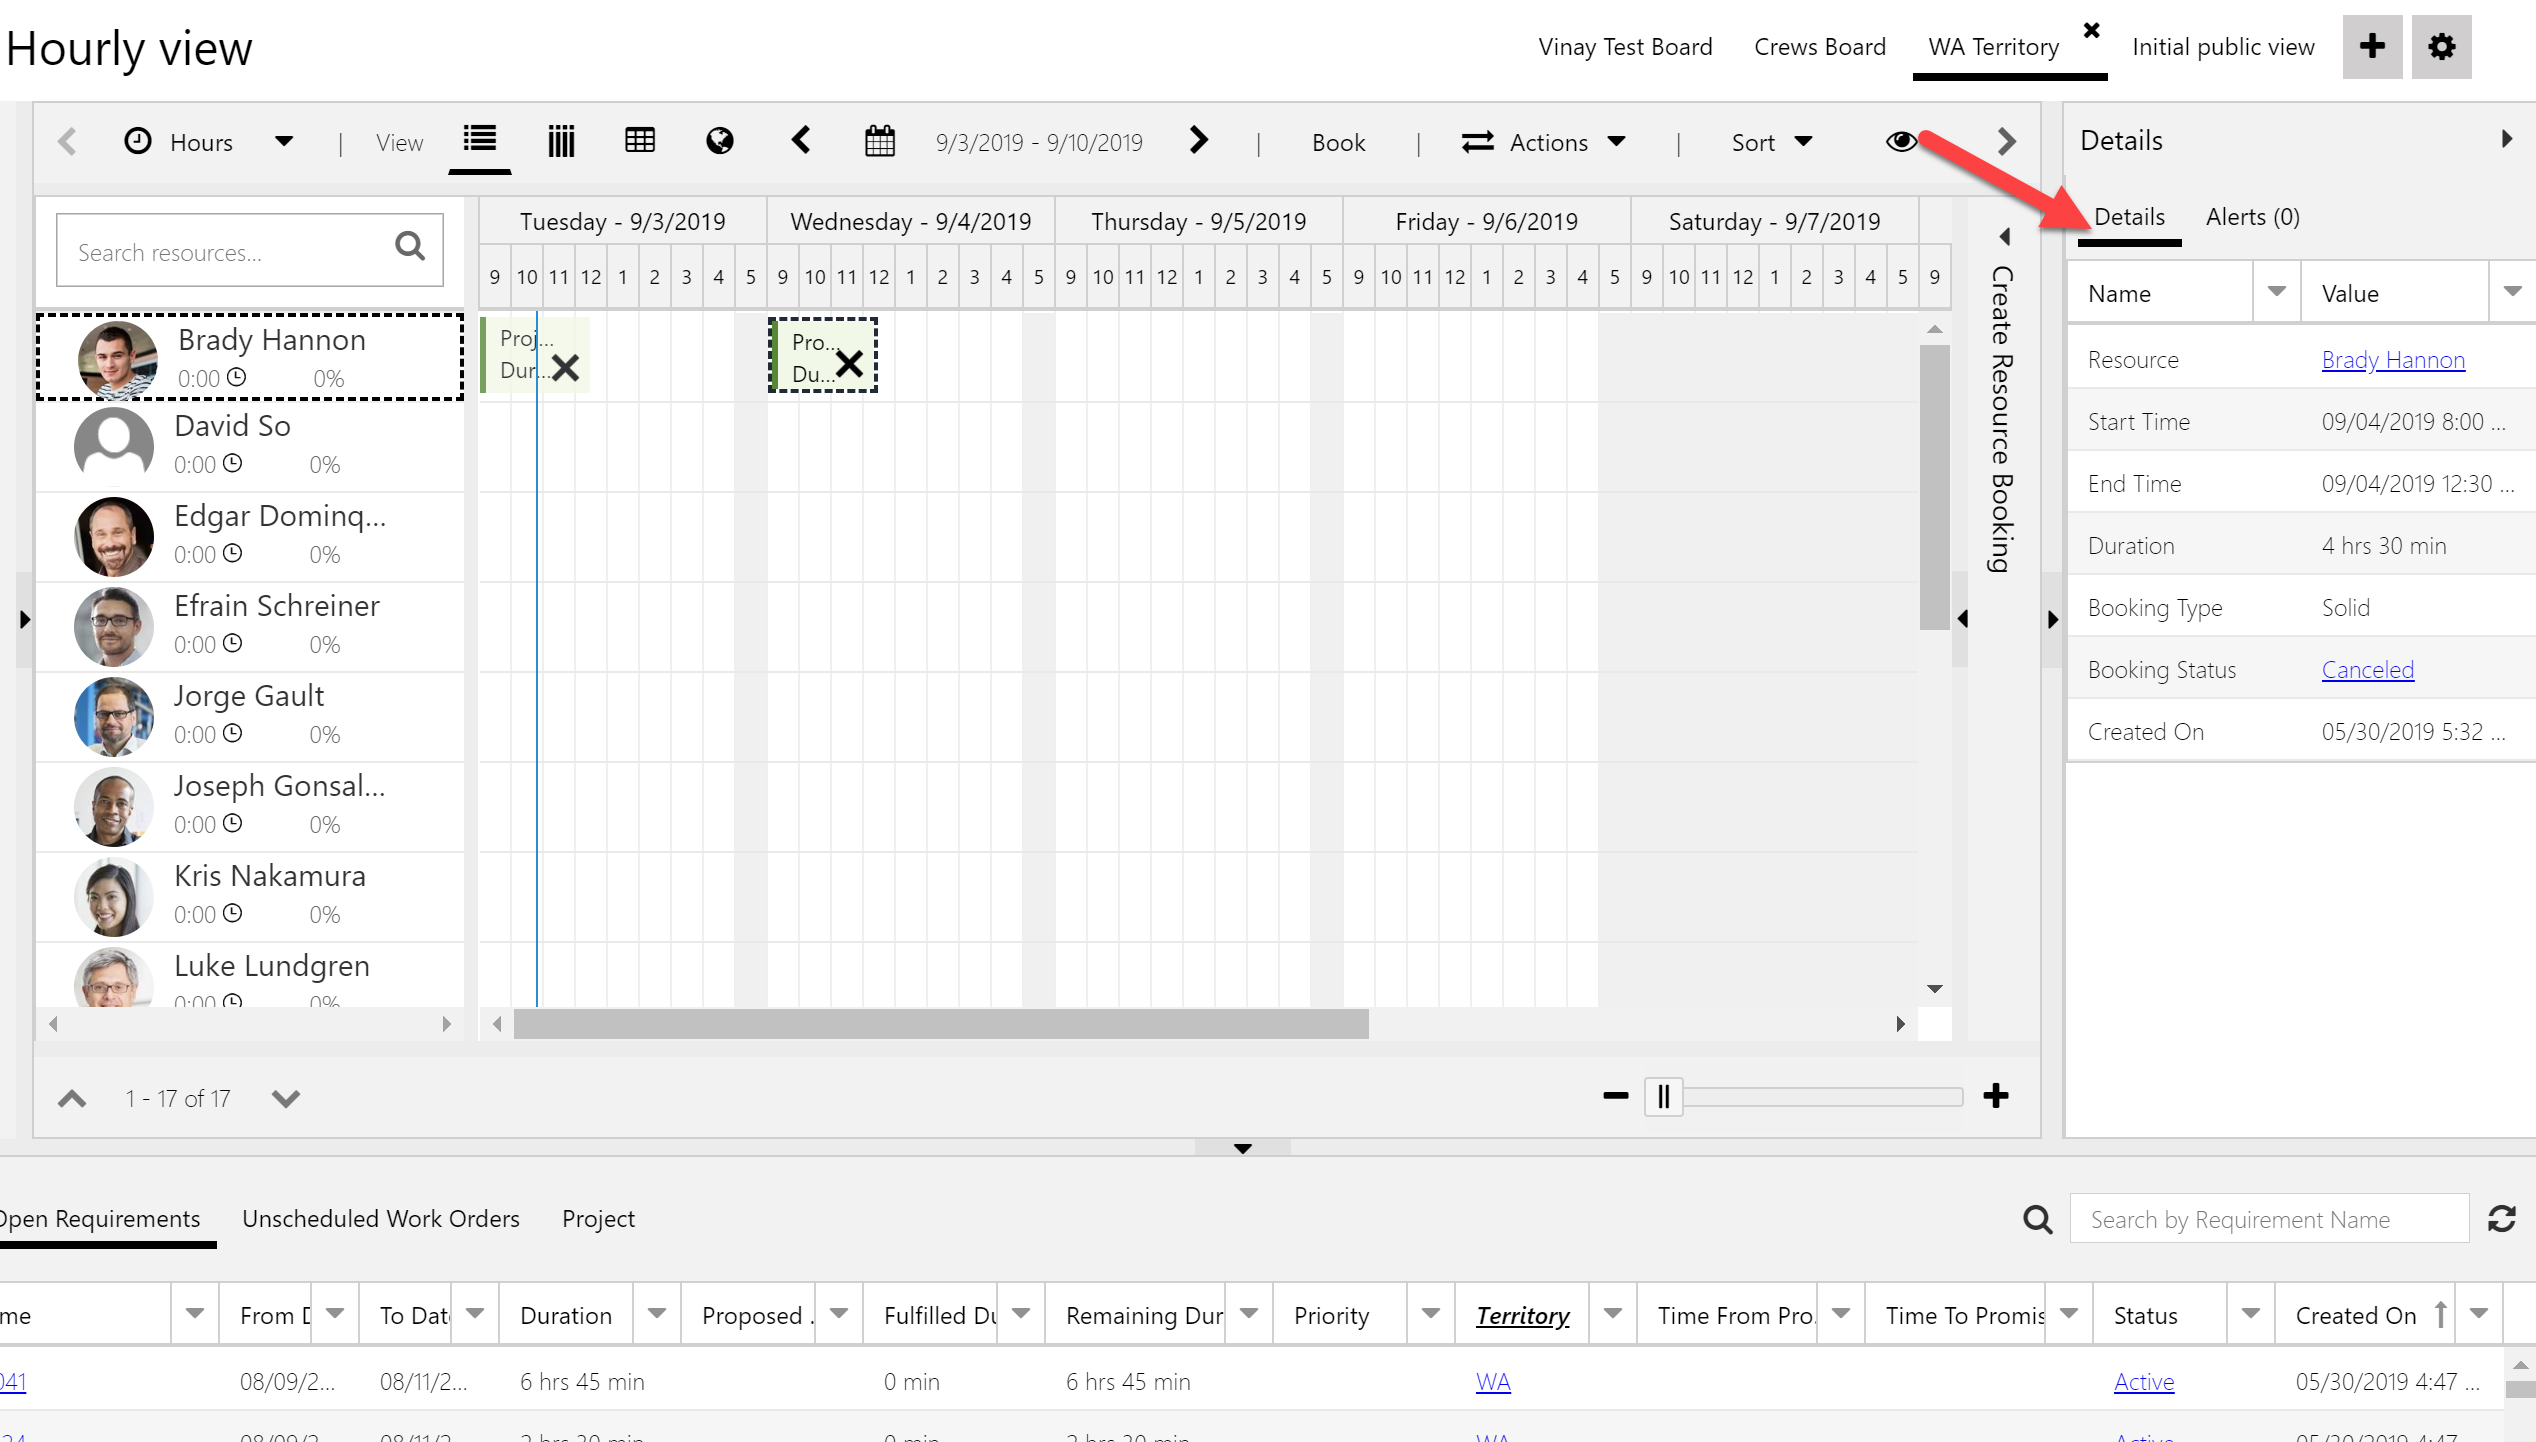Click the zoom slider handle
Screen dimensions: 2536x1442
click(x=1663, y=1097)
